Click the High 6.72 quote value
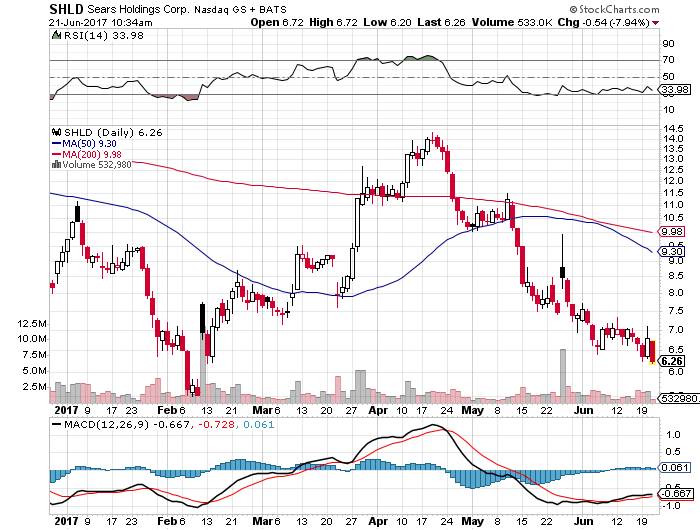Viewport: 700px width, 530px height. (x=333, y=22)
